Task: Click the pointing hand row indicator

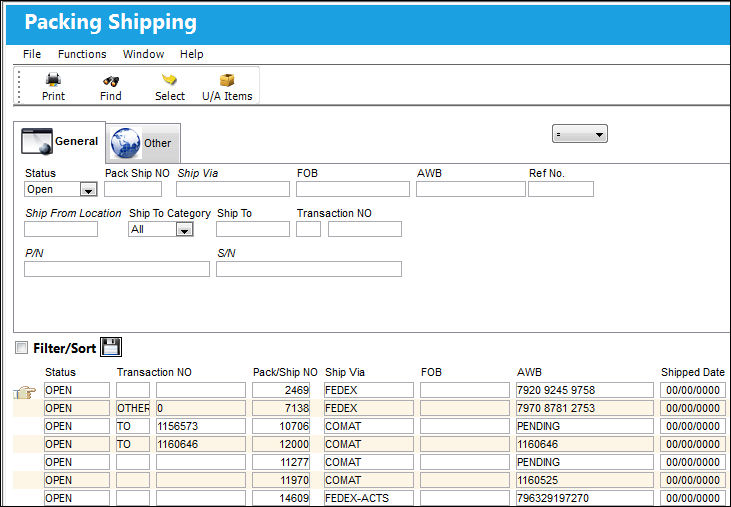Action: (24, 392)
